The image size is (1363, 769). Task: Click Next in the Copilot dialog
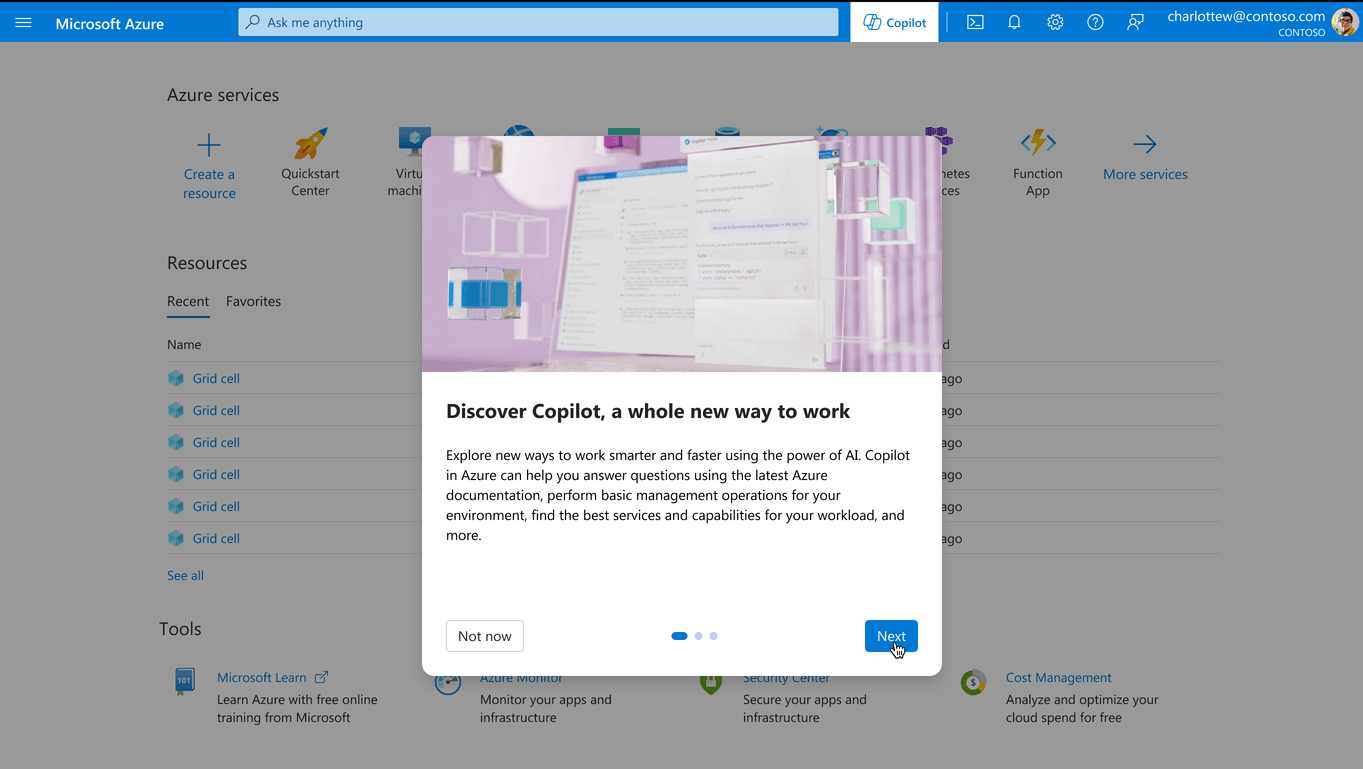[x=890, y=635]
